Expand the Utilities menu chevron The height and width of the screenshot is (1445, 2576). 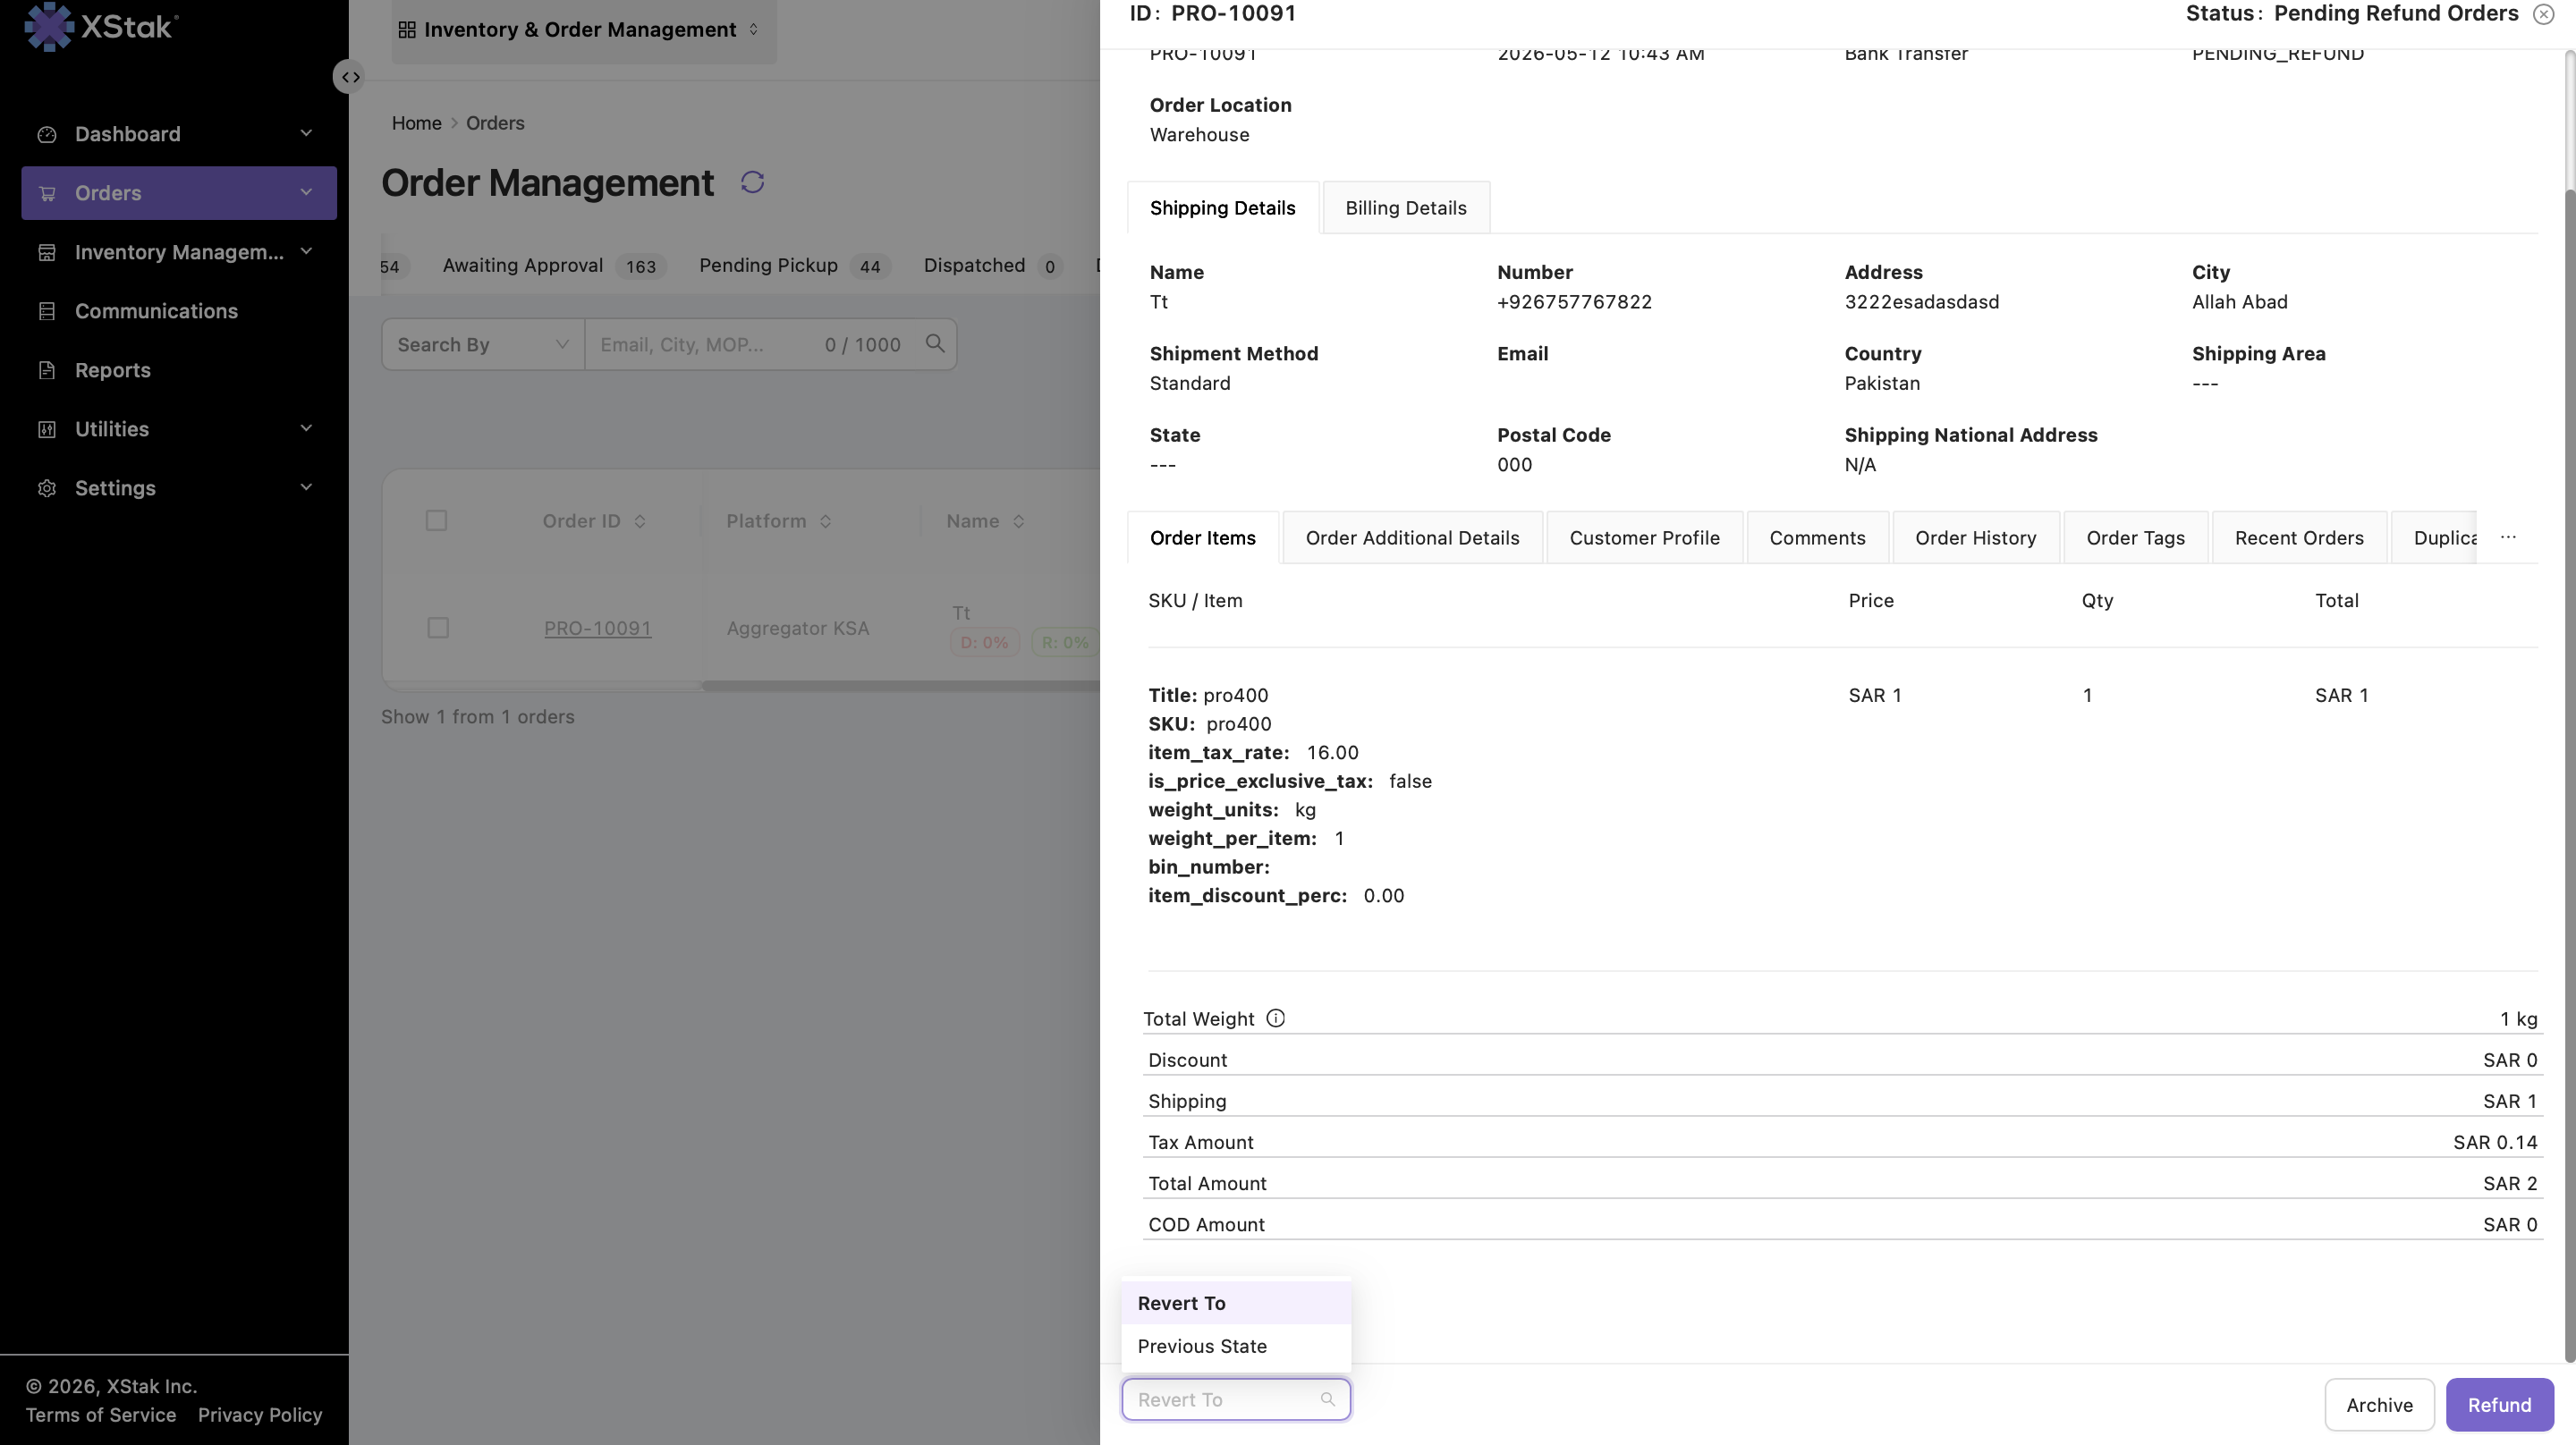point(306,428)
